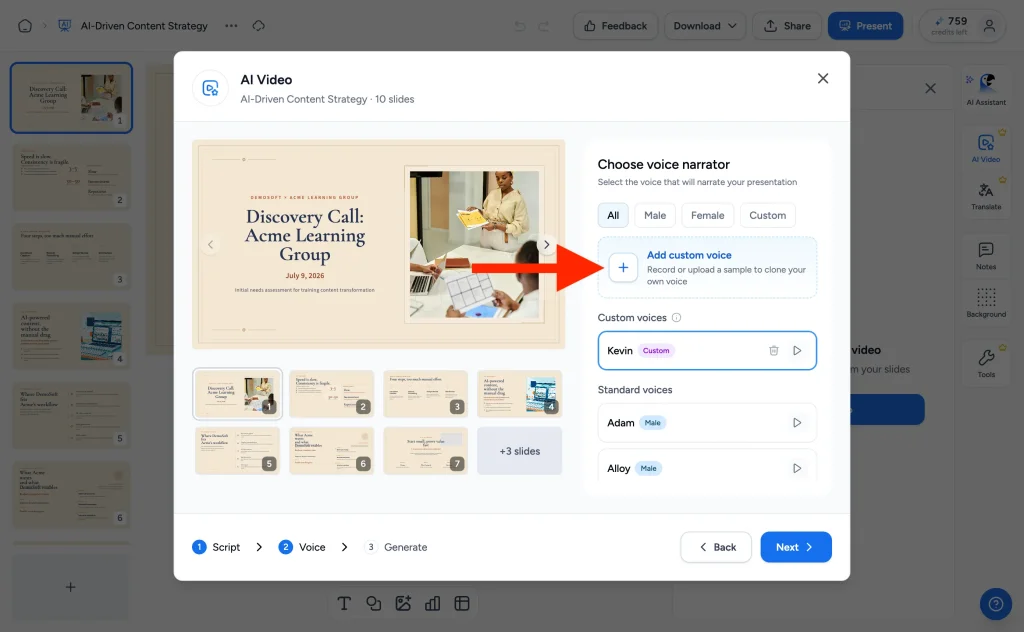
Task: Play preview of Alloy voice
Action: [x=797, y=468]
